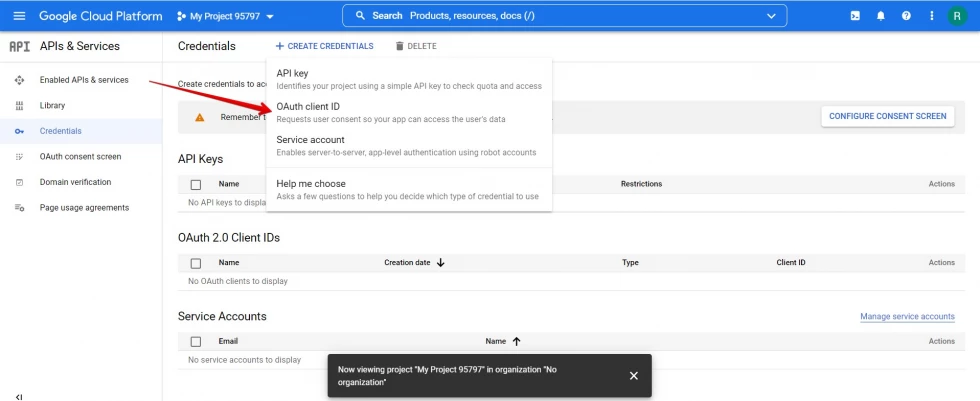This screenshot has height=401, width=980.
Task: Sort by Creation date column
Action: tap(407, 263)
